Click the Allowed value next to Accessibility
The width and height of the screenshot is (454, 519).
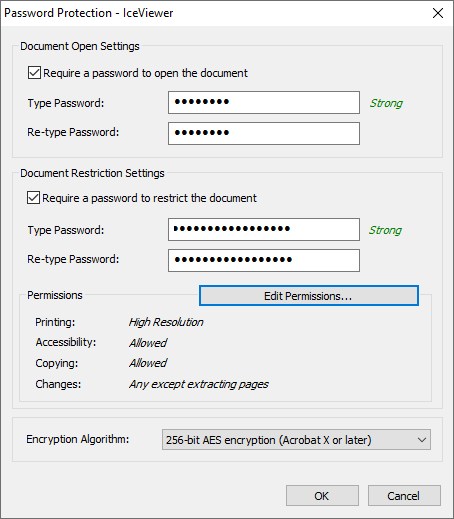tap(148, 343)
